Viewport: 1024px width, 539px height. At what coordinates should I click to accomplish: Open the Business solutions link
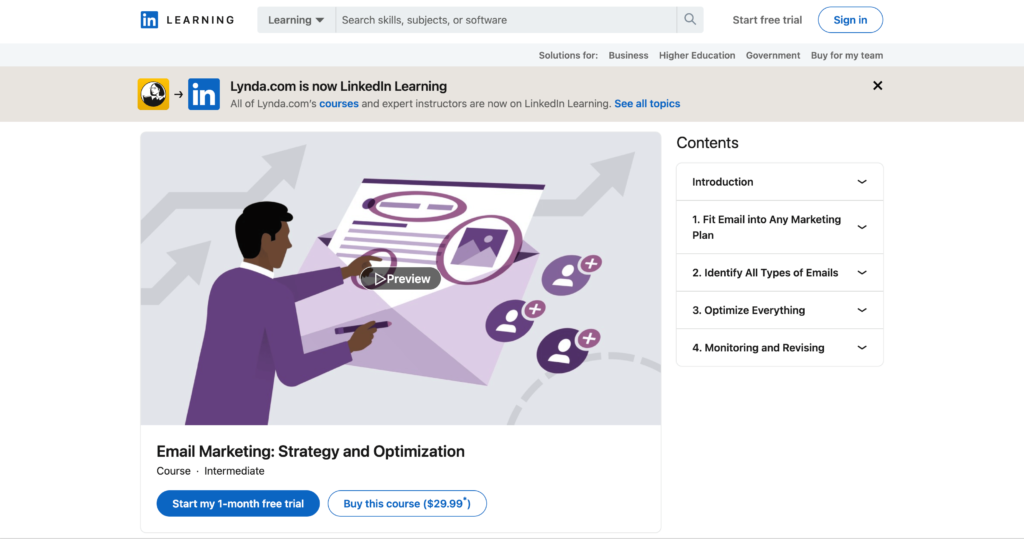628,56
